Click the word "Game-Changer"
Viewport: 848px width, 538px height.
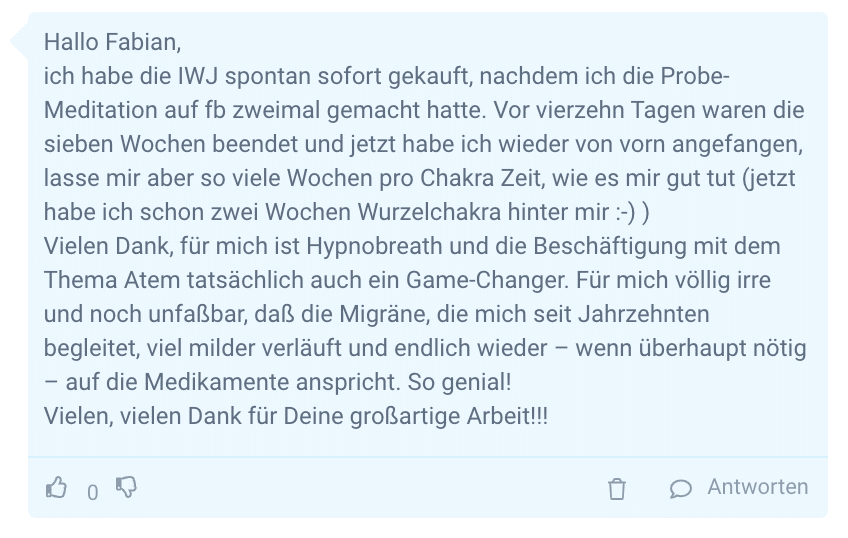(x=487, y=280)
